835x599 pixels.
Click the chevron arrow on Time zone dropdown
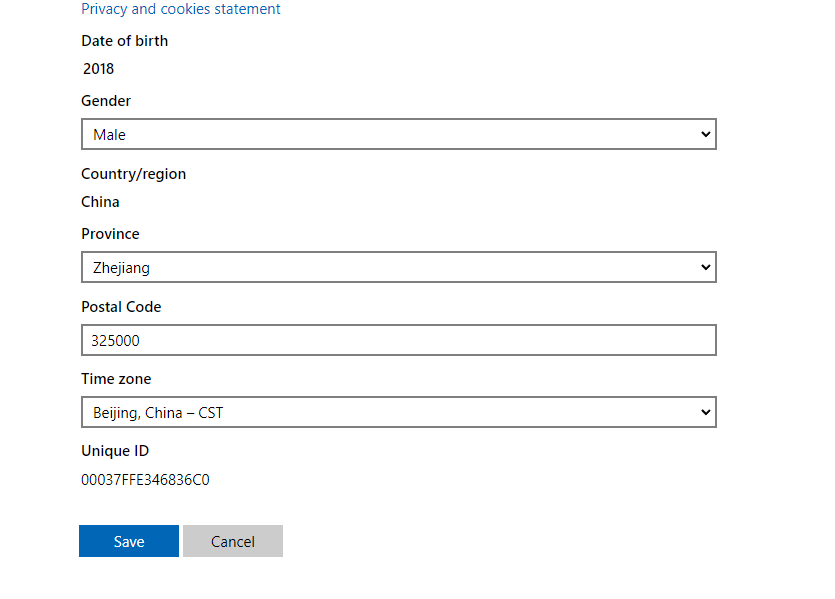[x=705, y=412]
